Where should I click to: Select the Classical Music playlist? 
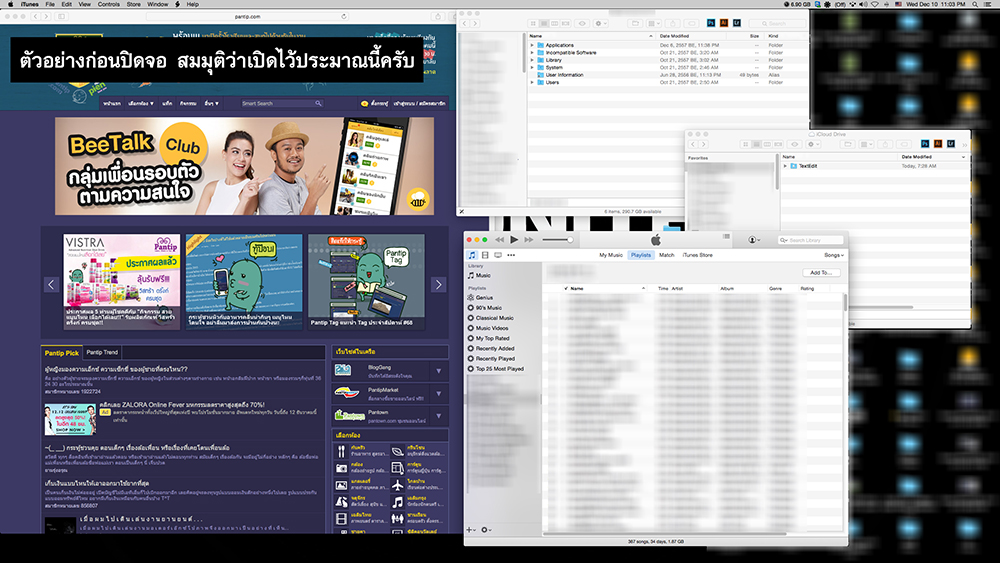[490, 318]
